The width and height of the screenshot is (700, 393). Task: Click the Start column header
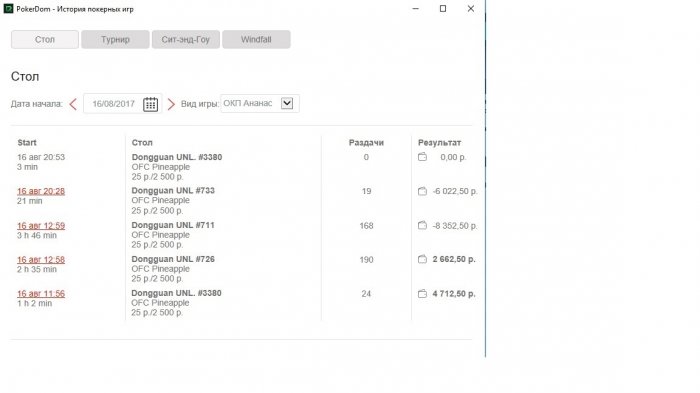point(27,142)
